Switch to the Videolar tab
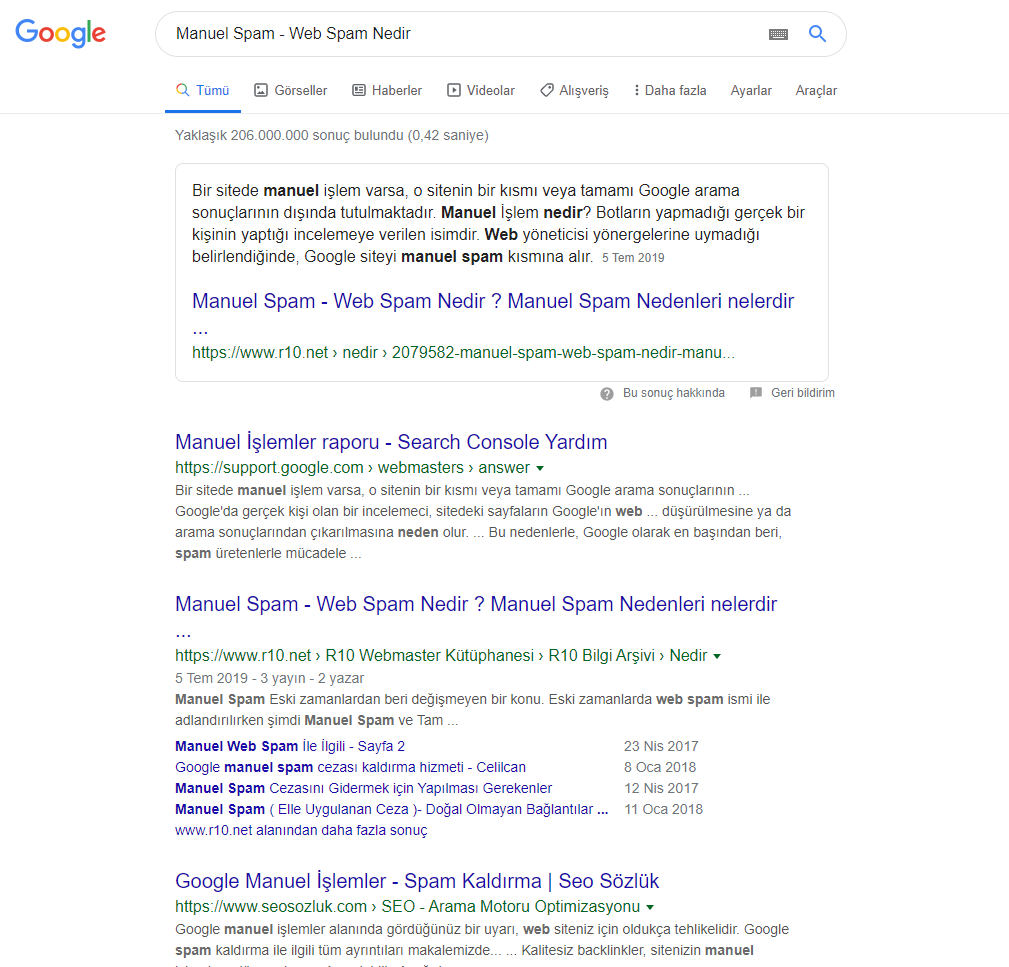 tap(481, 90)
